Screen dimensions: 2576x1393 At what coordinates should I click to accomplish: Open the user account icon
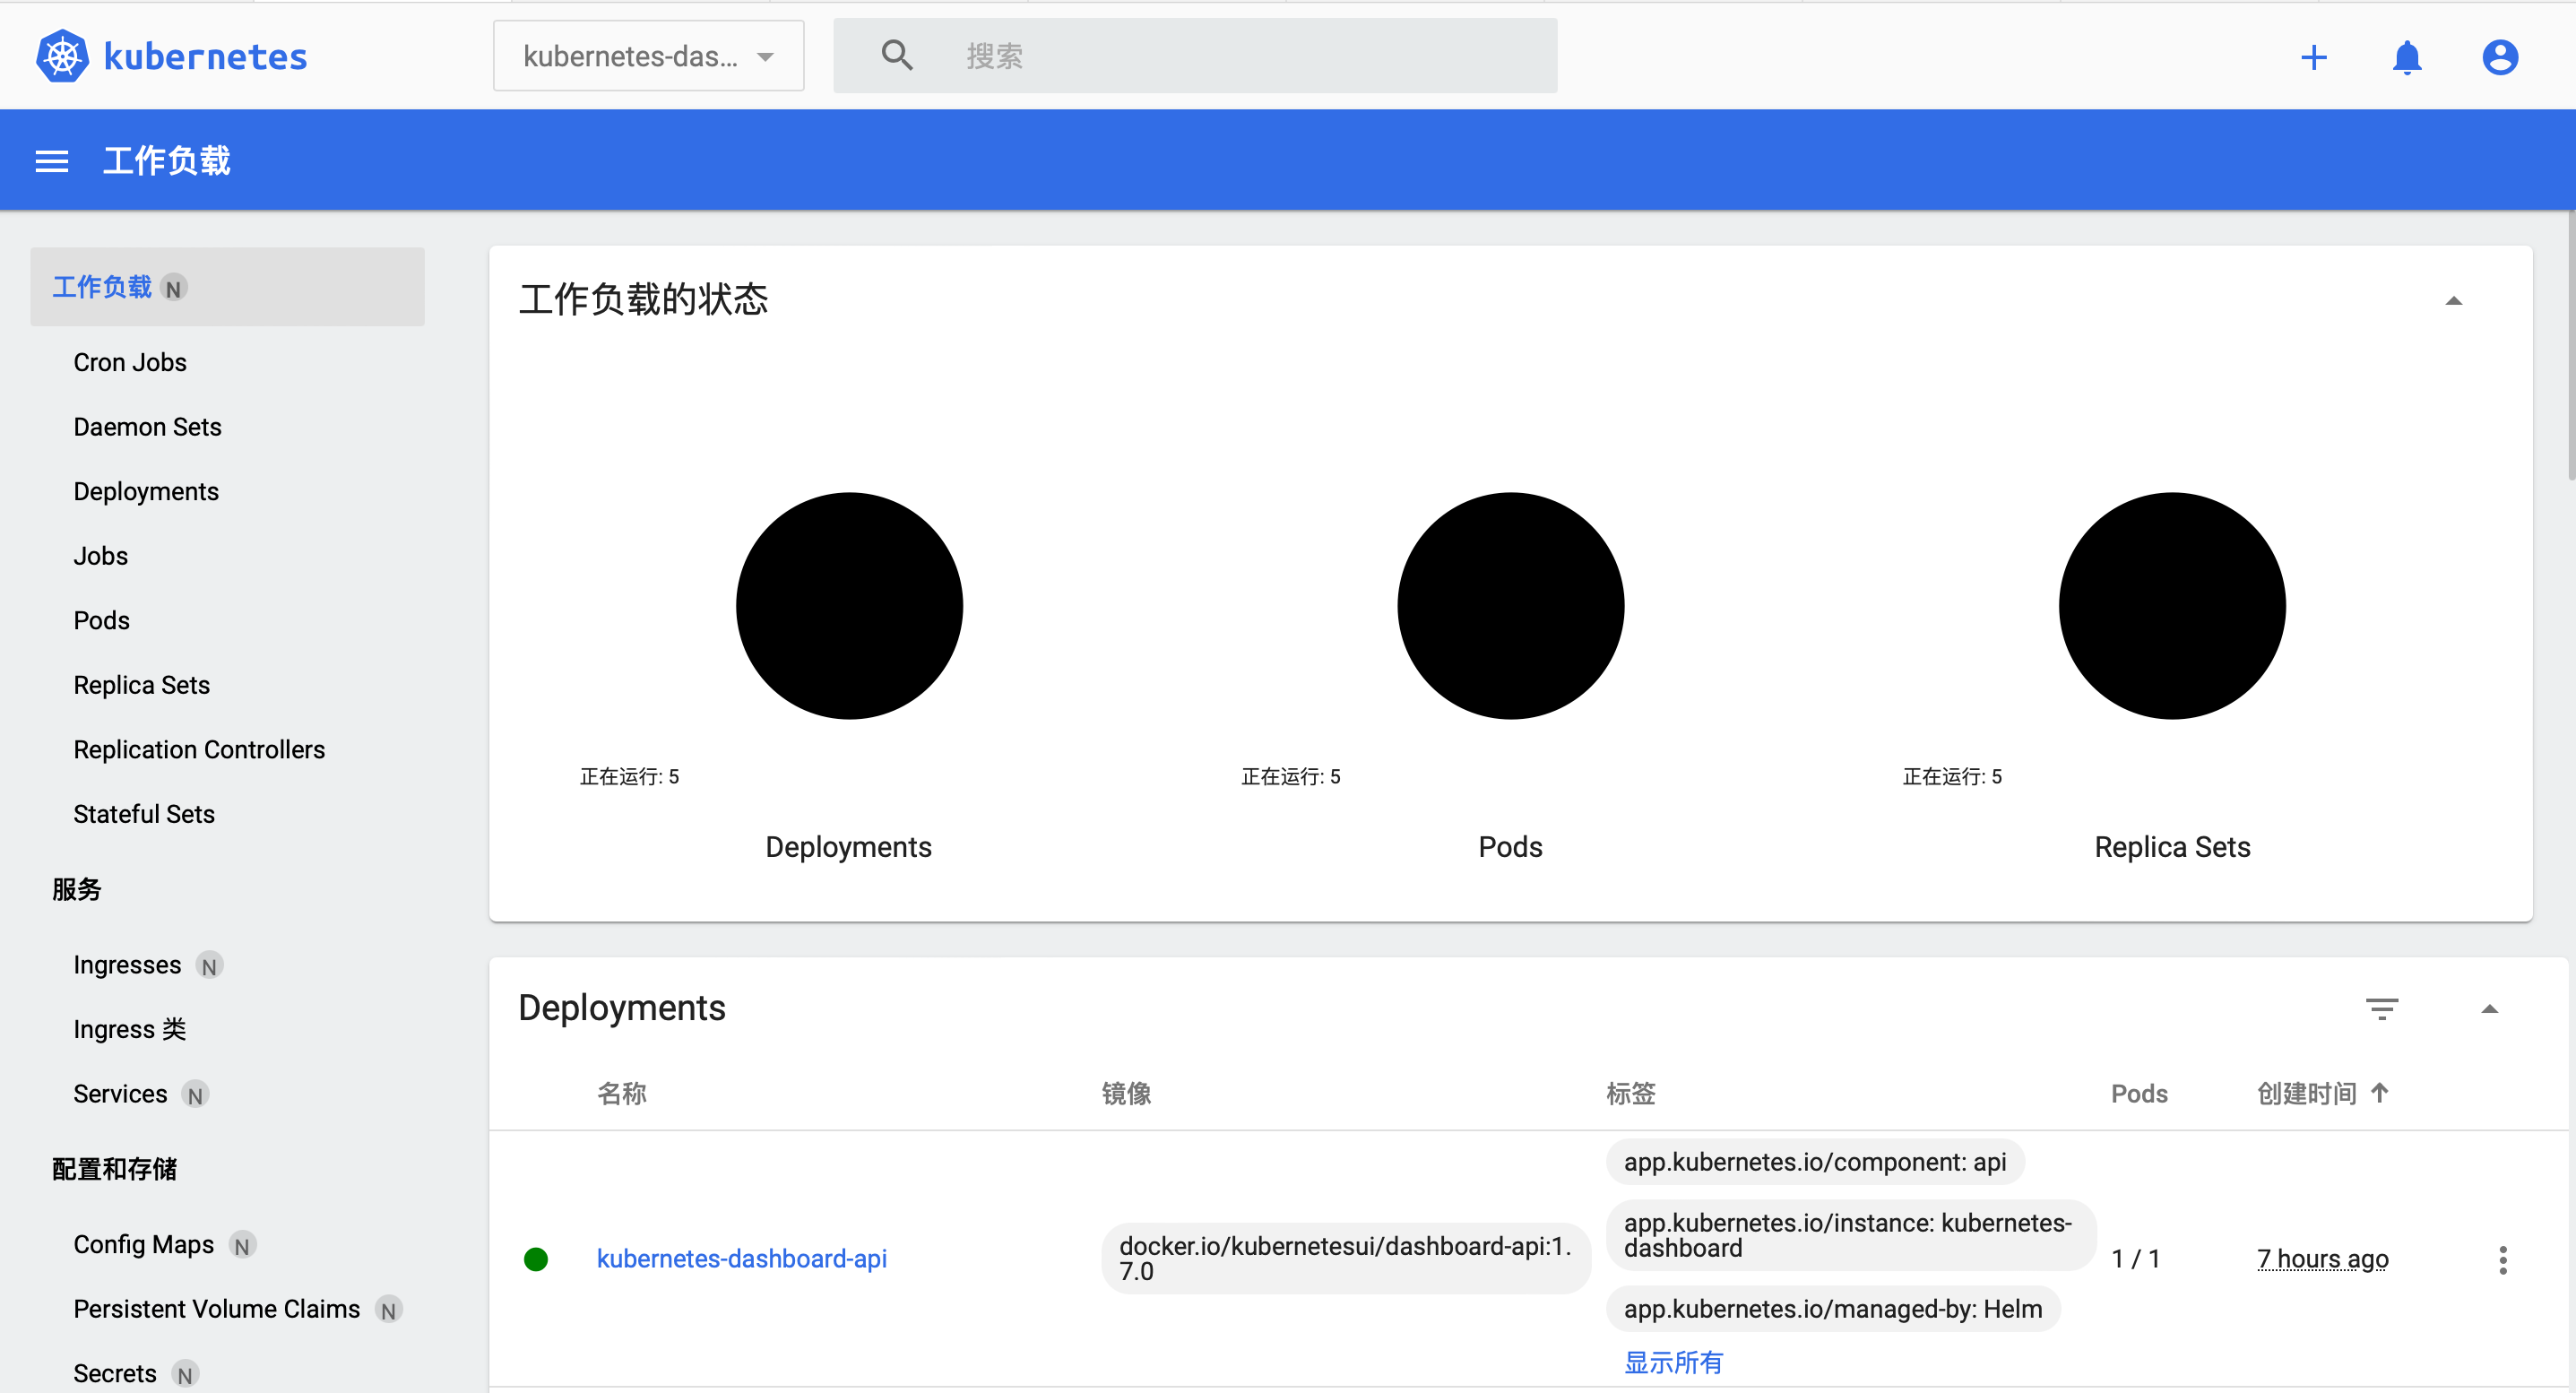click(x=2499, y=57)
